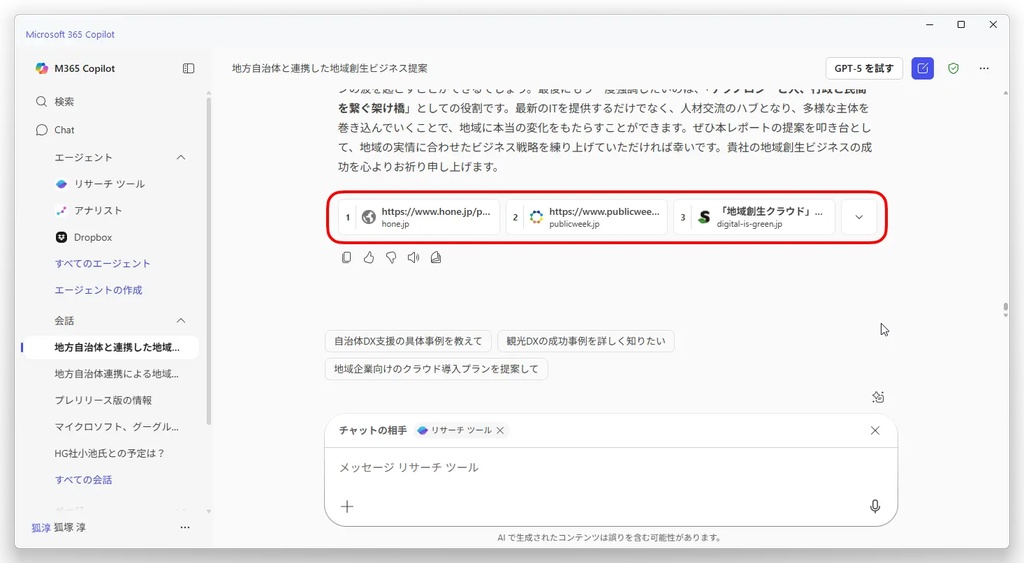Click the M365 Copilot logo
1024x563 pixels.
tap(42, 69)
